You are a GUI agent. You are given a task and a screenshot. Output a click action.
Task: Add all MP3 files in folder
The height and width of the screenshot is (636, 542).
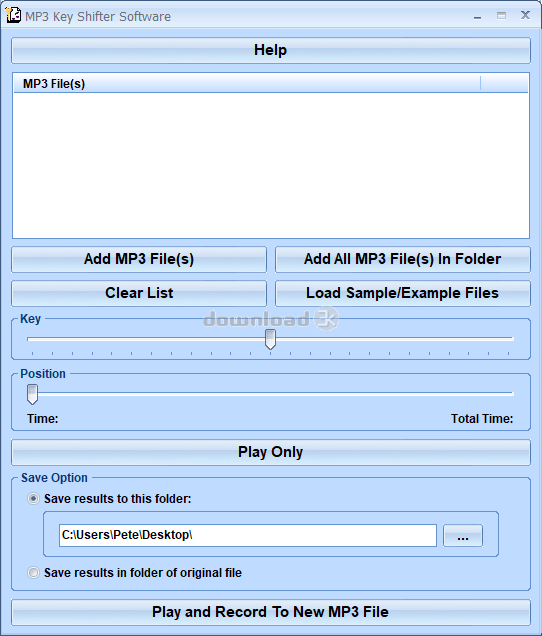402,259
